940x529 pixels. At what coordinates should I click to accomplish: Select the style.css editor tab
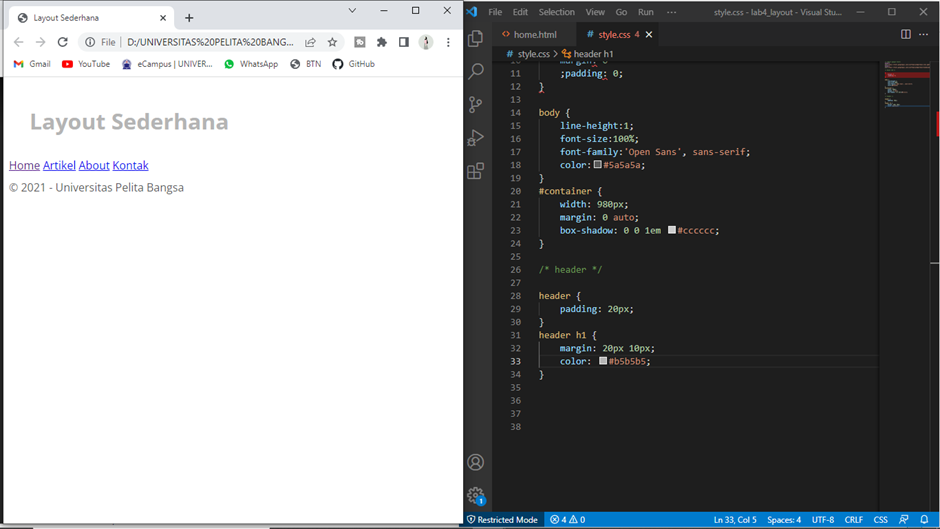(x=612, y=35)
